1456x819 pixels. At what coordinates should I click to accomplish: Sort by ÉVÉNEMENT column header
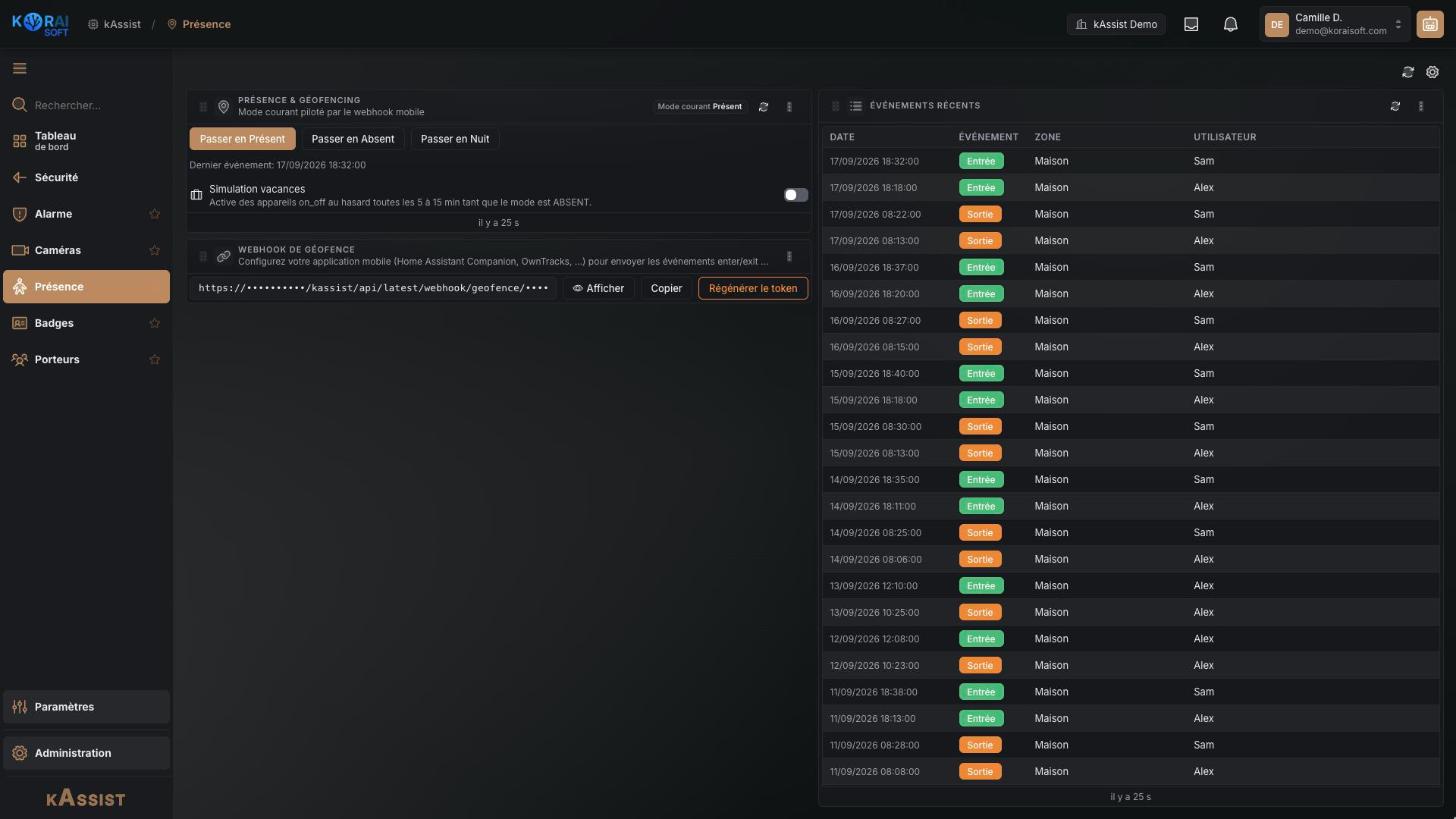988,137
